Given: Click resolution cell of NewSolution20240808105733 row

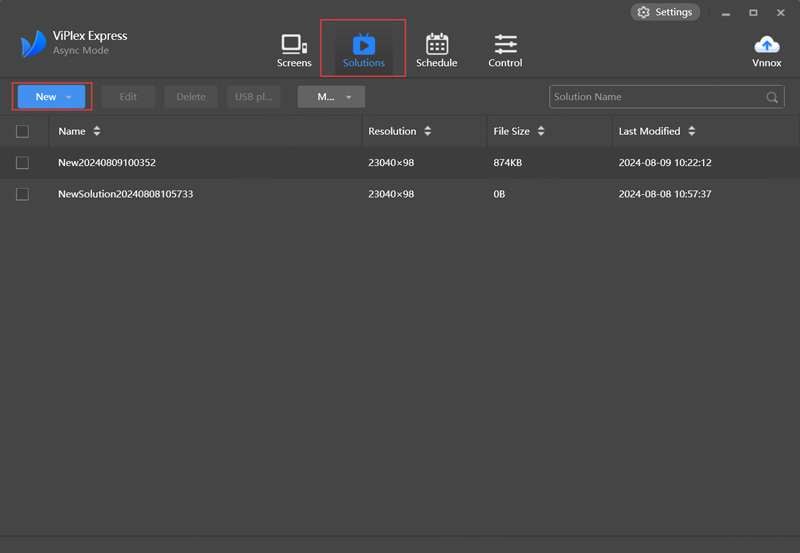Looking at the screenshot, I should tap(391, 194).
